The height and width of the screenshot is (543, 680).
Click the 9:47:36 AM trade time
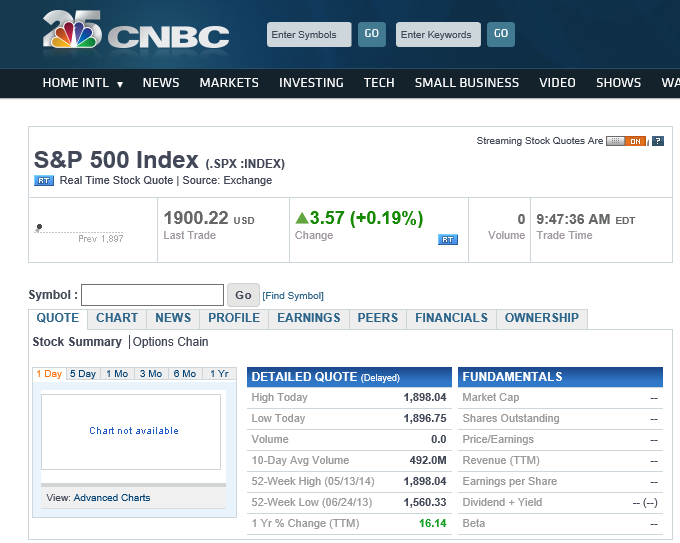573,219
